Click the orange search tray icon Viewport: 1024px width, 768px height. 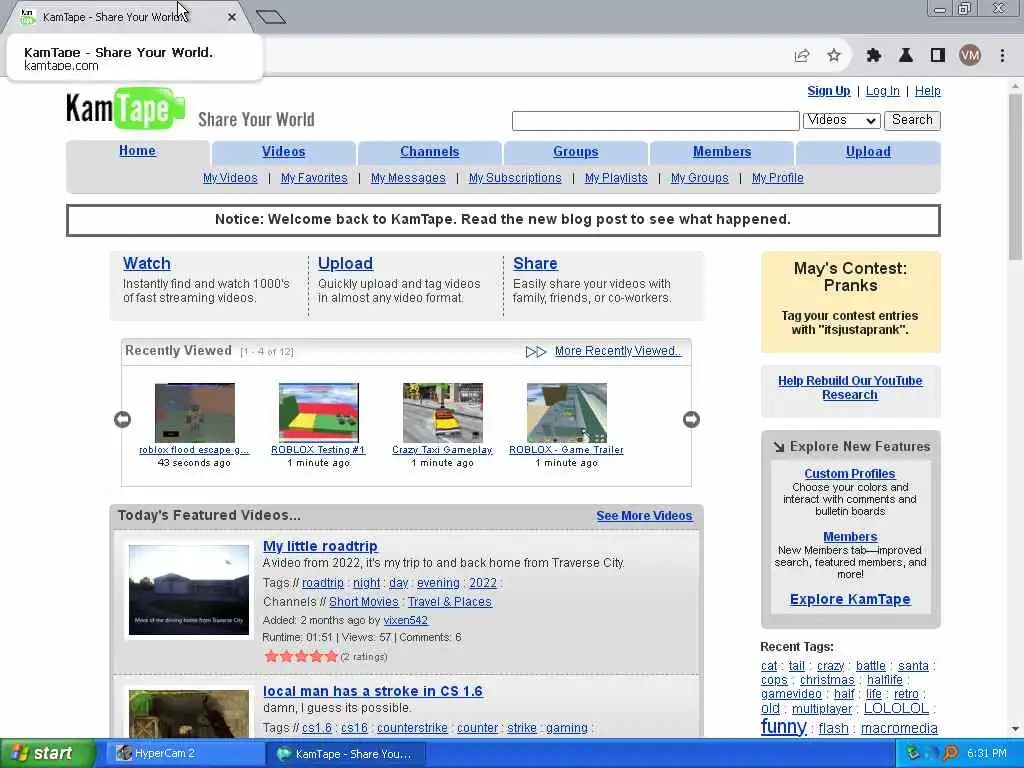point(951,754)
